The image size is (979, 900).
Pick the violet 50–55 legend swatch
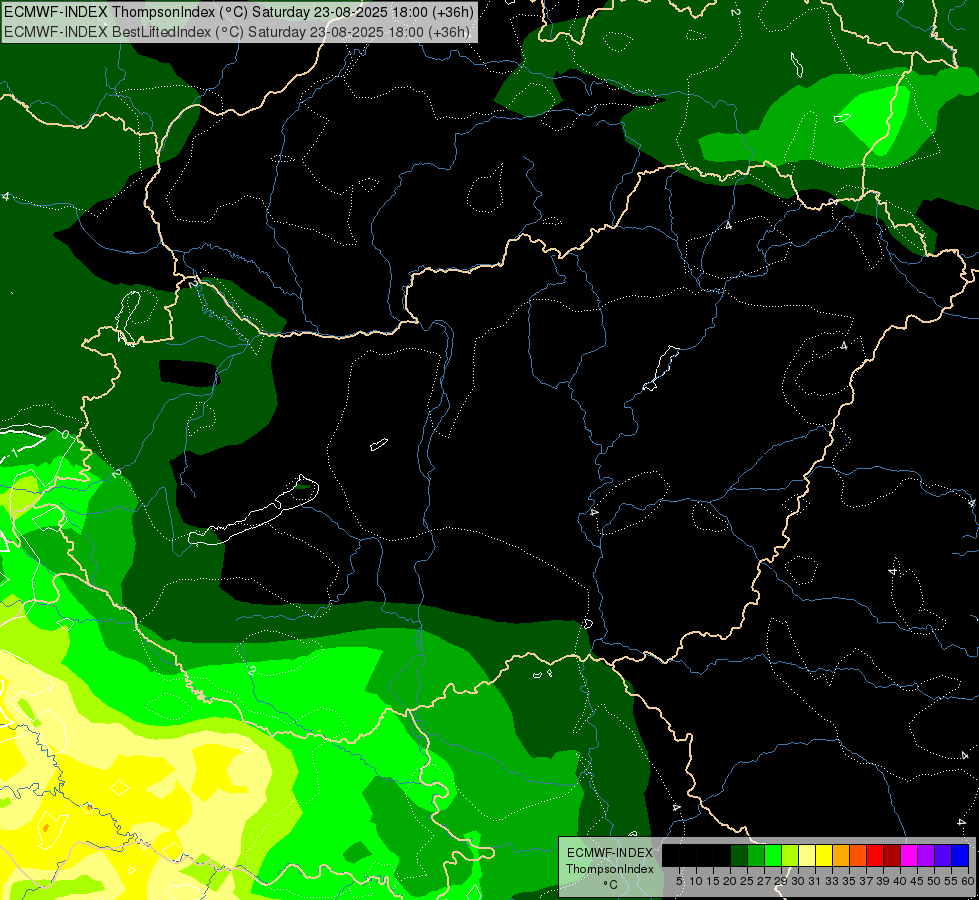click(943, 855)
